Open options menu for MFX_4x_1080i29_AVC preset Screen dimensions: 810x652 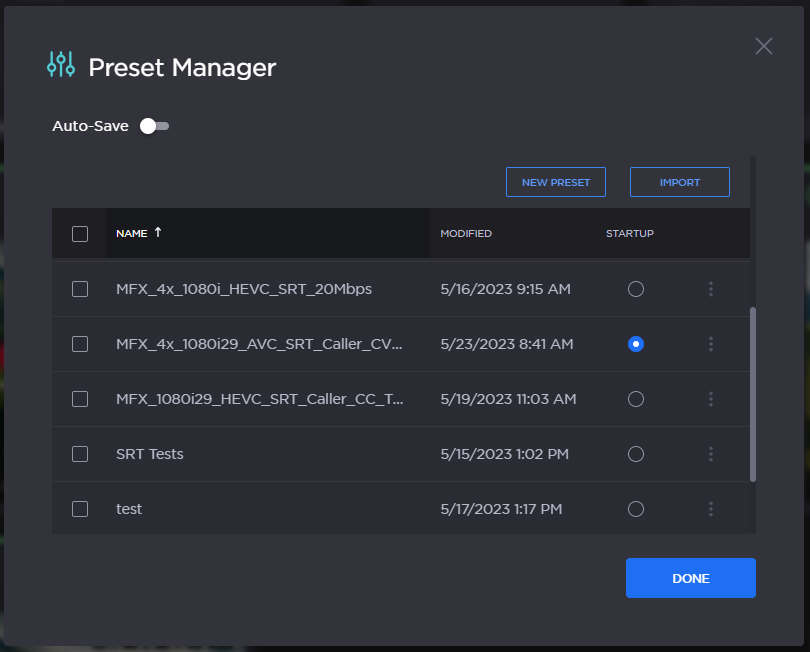click(711, 343)
